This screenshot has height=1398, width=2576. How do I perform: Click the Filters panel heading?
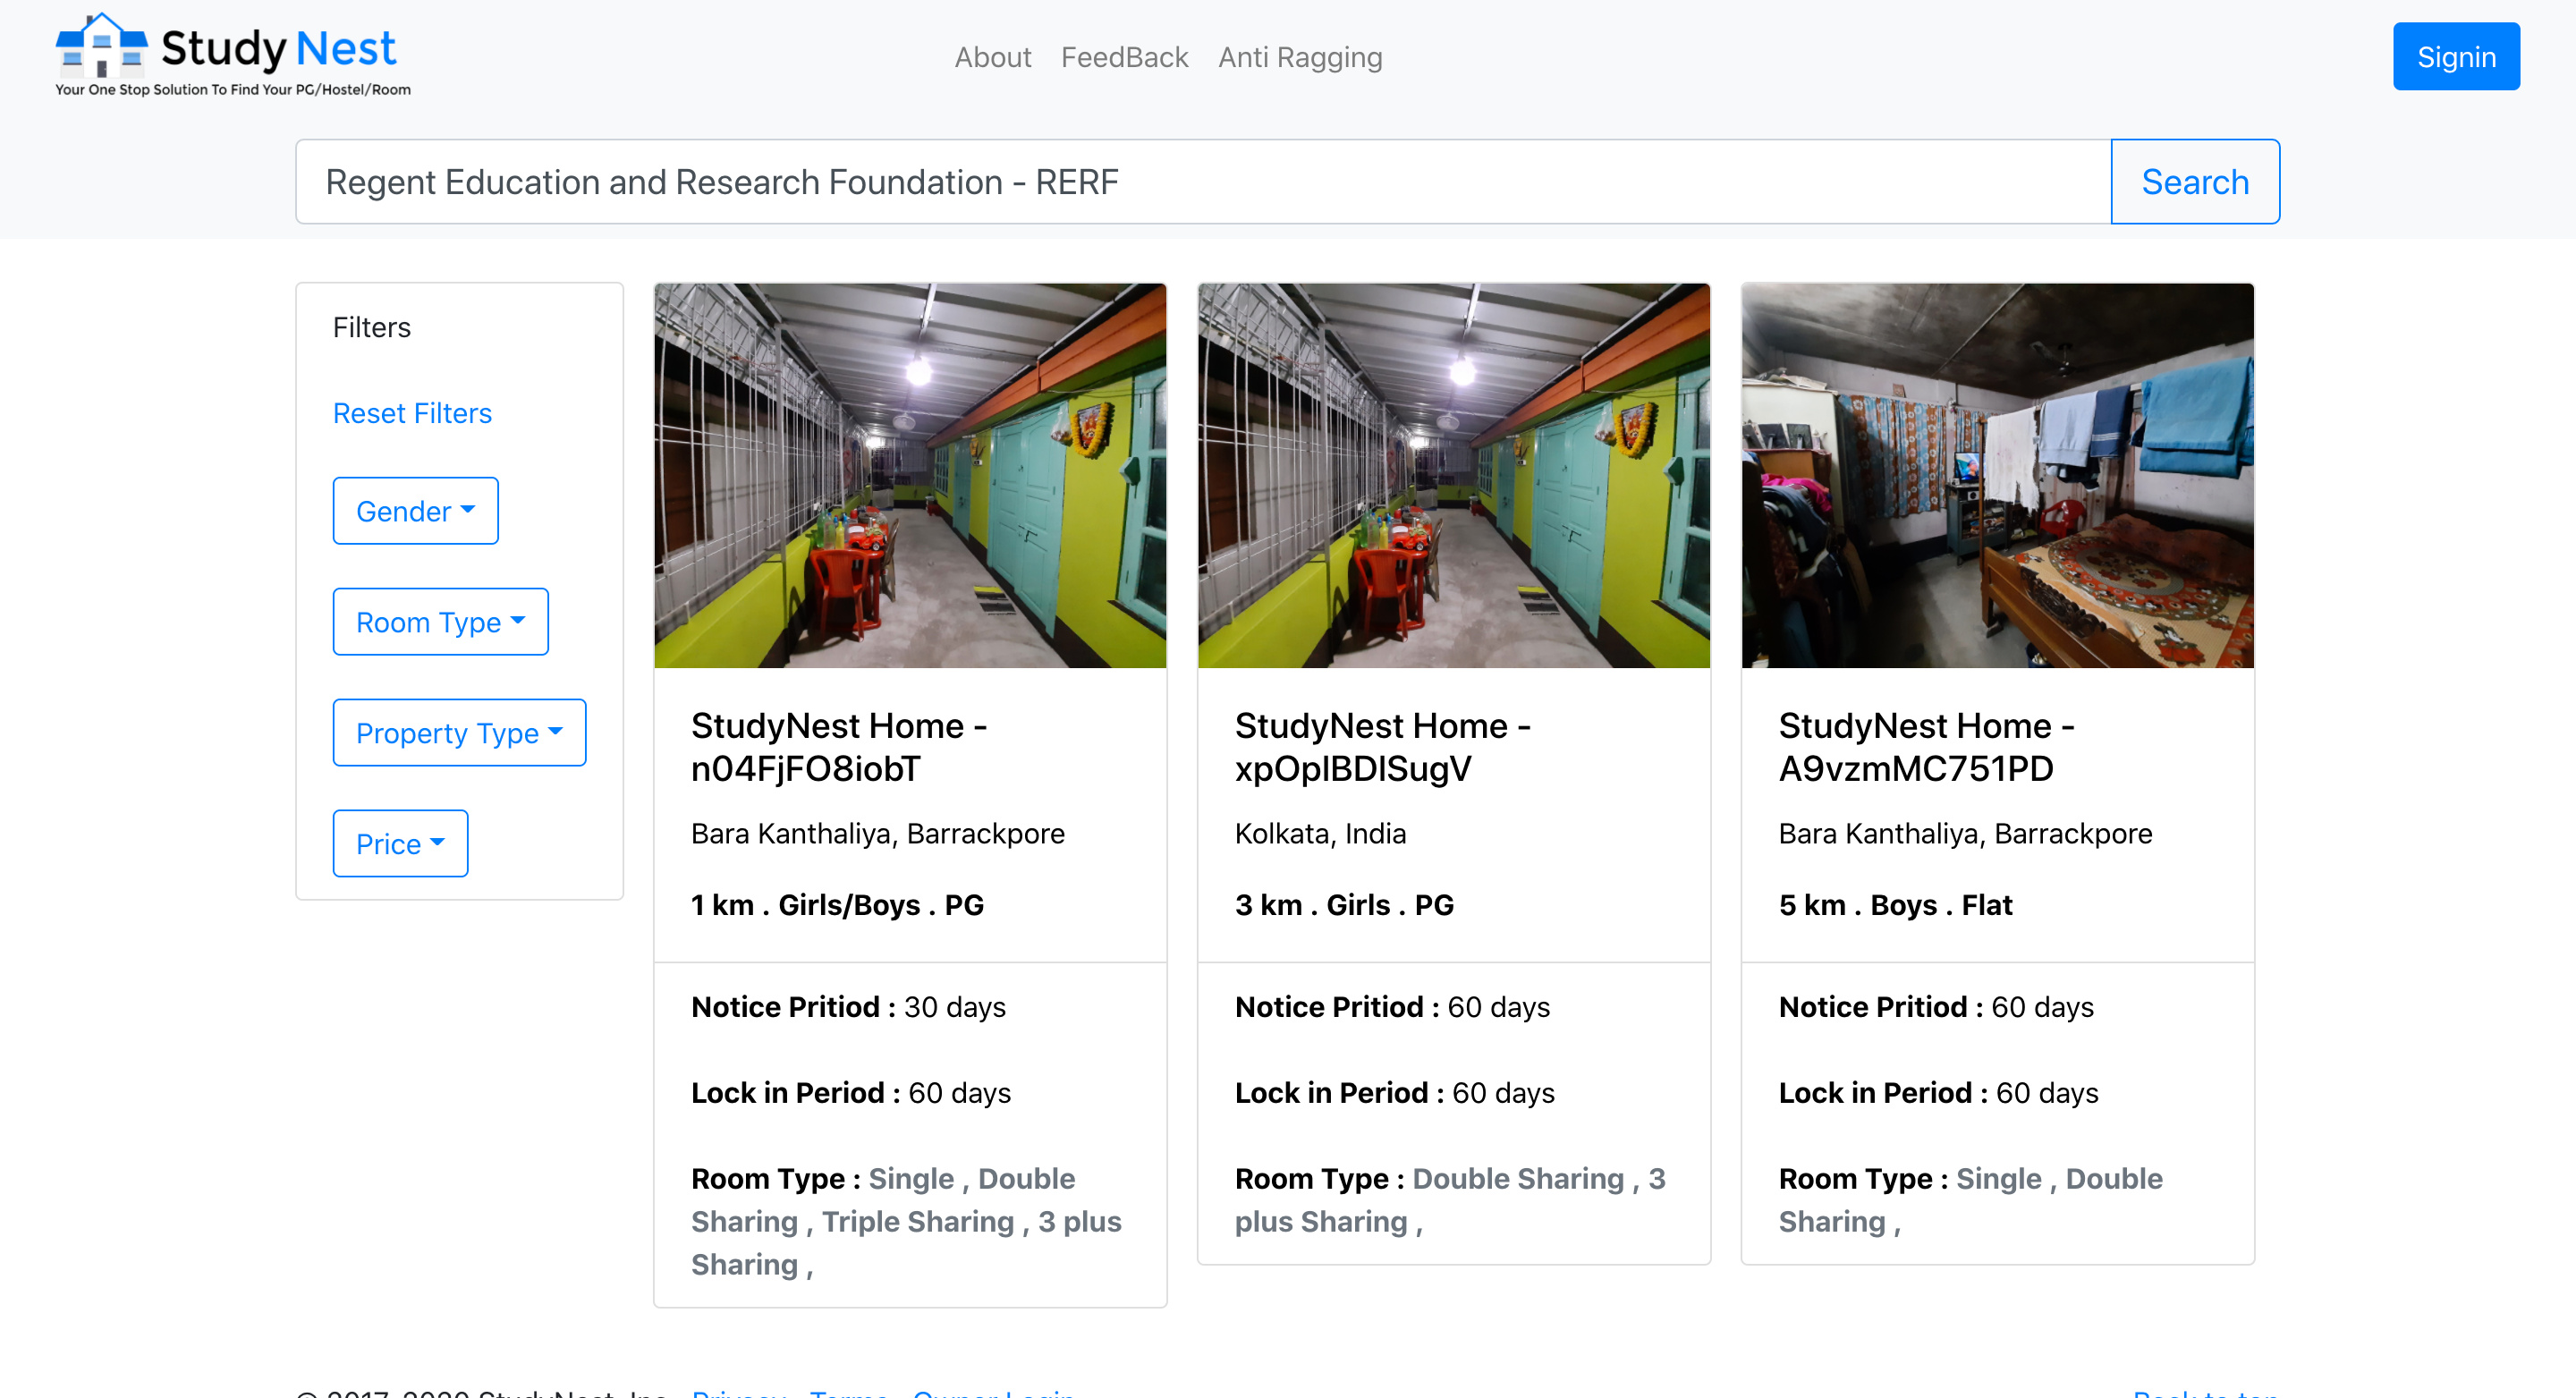[x=372, y=328]
